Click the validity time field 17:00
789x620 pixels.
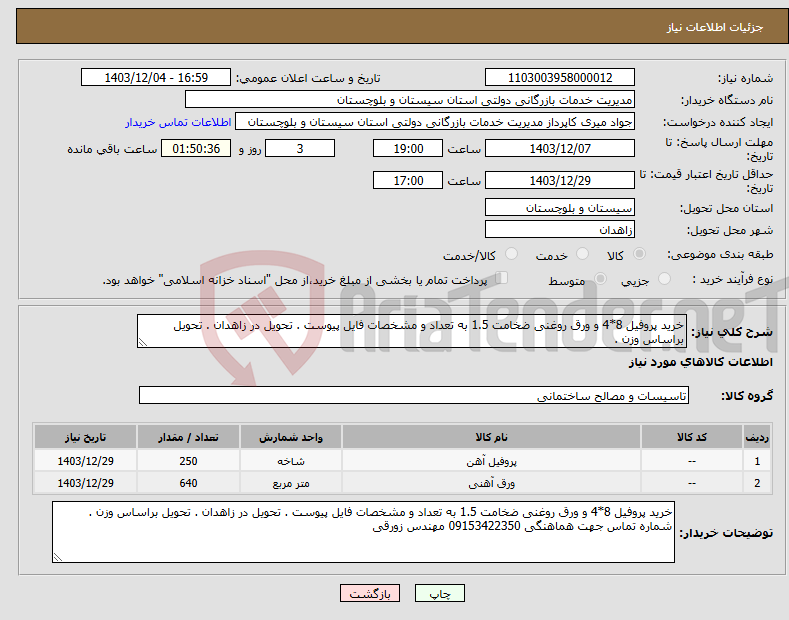tap(408, 180)
